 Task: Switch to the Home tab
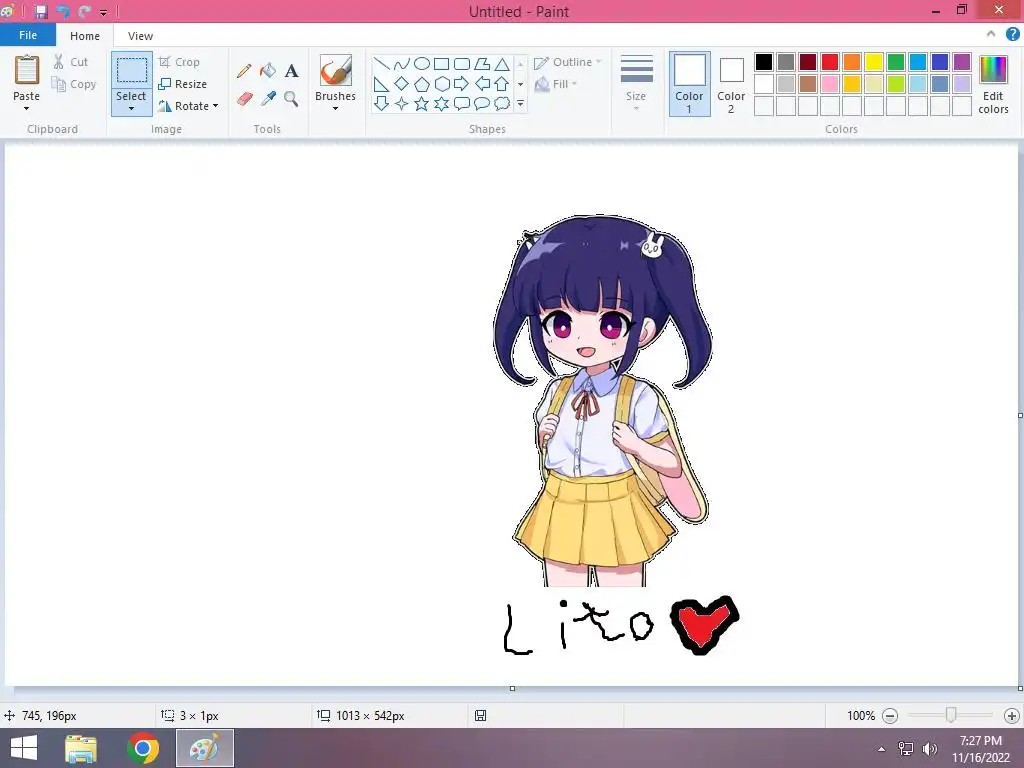tap(85, 36)
